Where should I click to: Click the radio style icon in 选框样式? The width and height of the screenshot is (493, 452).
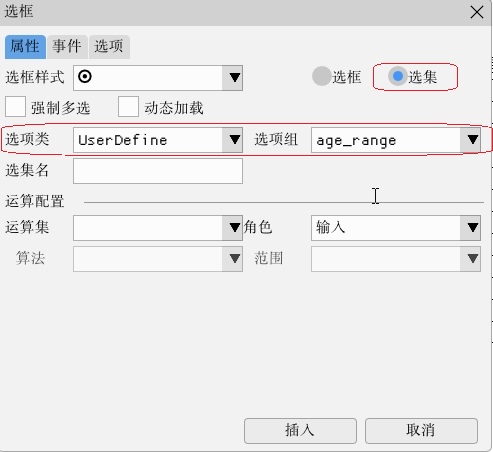click(85, 77)
